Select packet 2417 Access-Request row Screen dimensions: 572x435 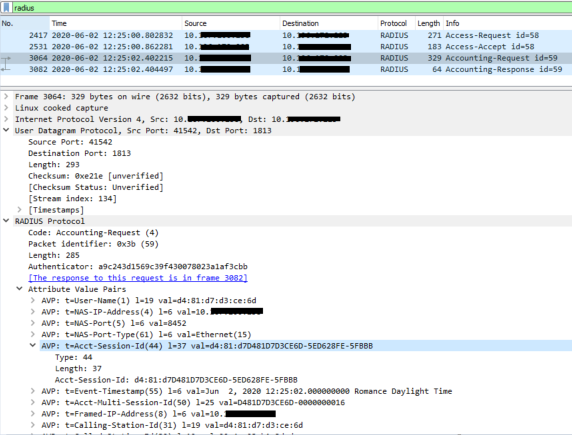click(x=286, y=35)
